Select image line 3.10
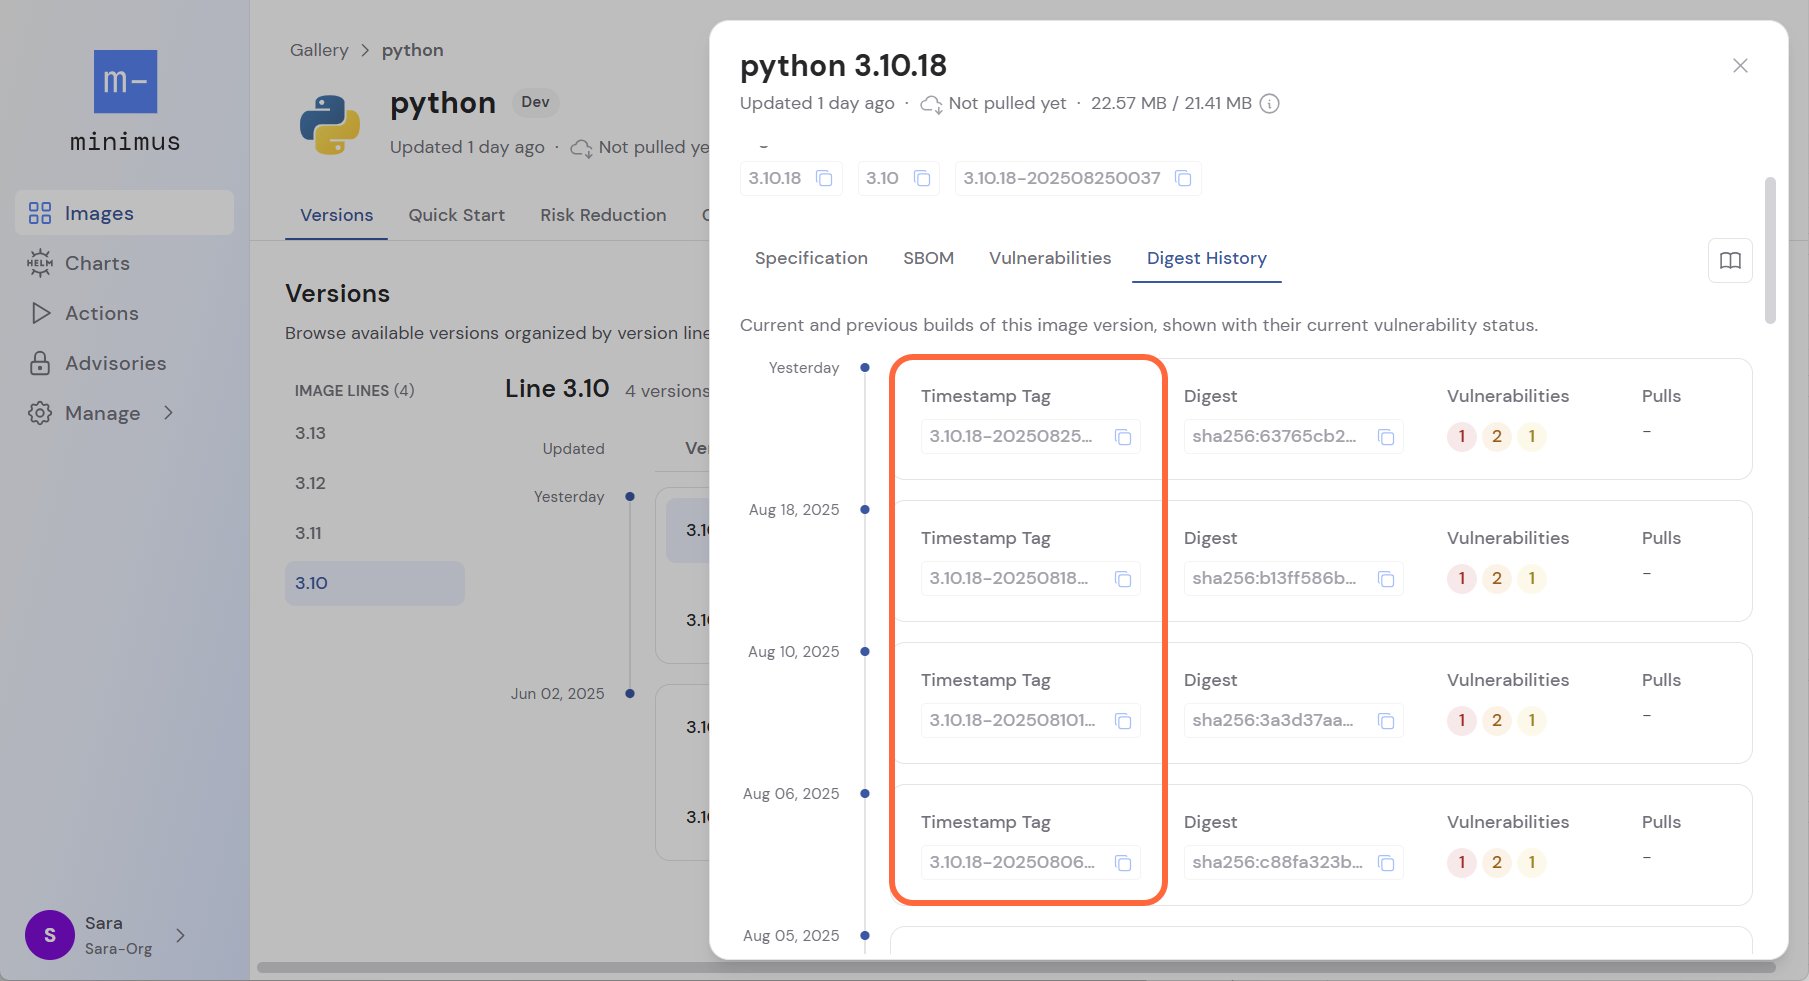 coord(375,583)
